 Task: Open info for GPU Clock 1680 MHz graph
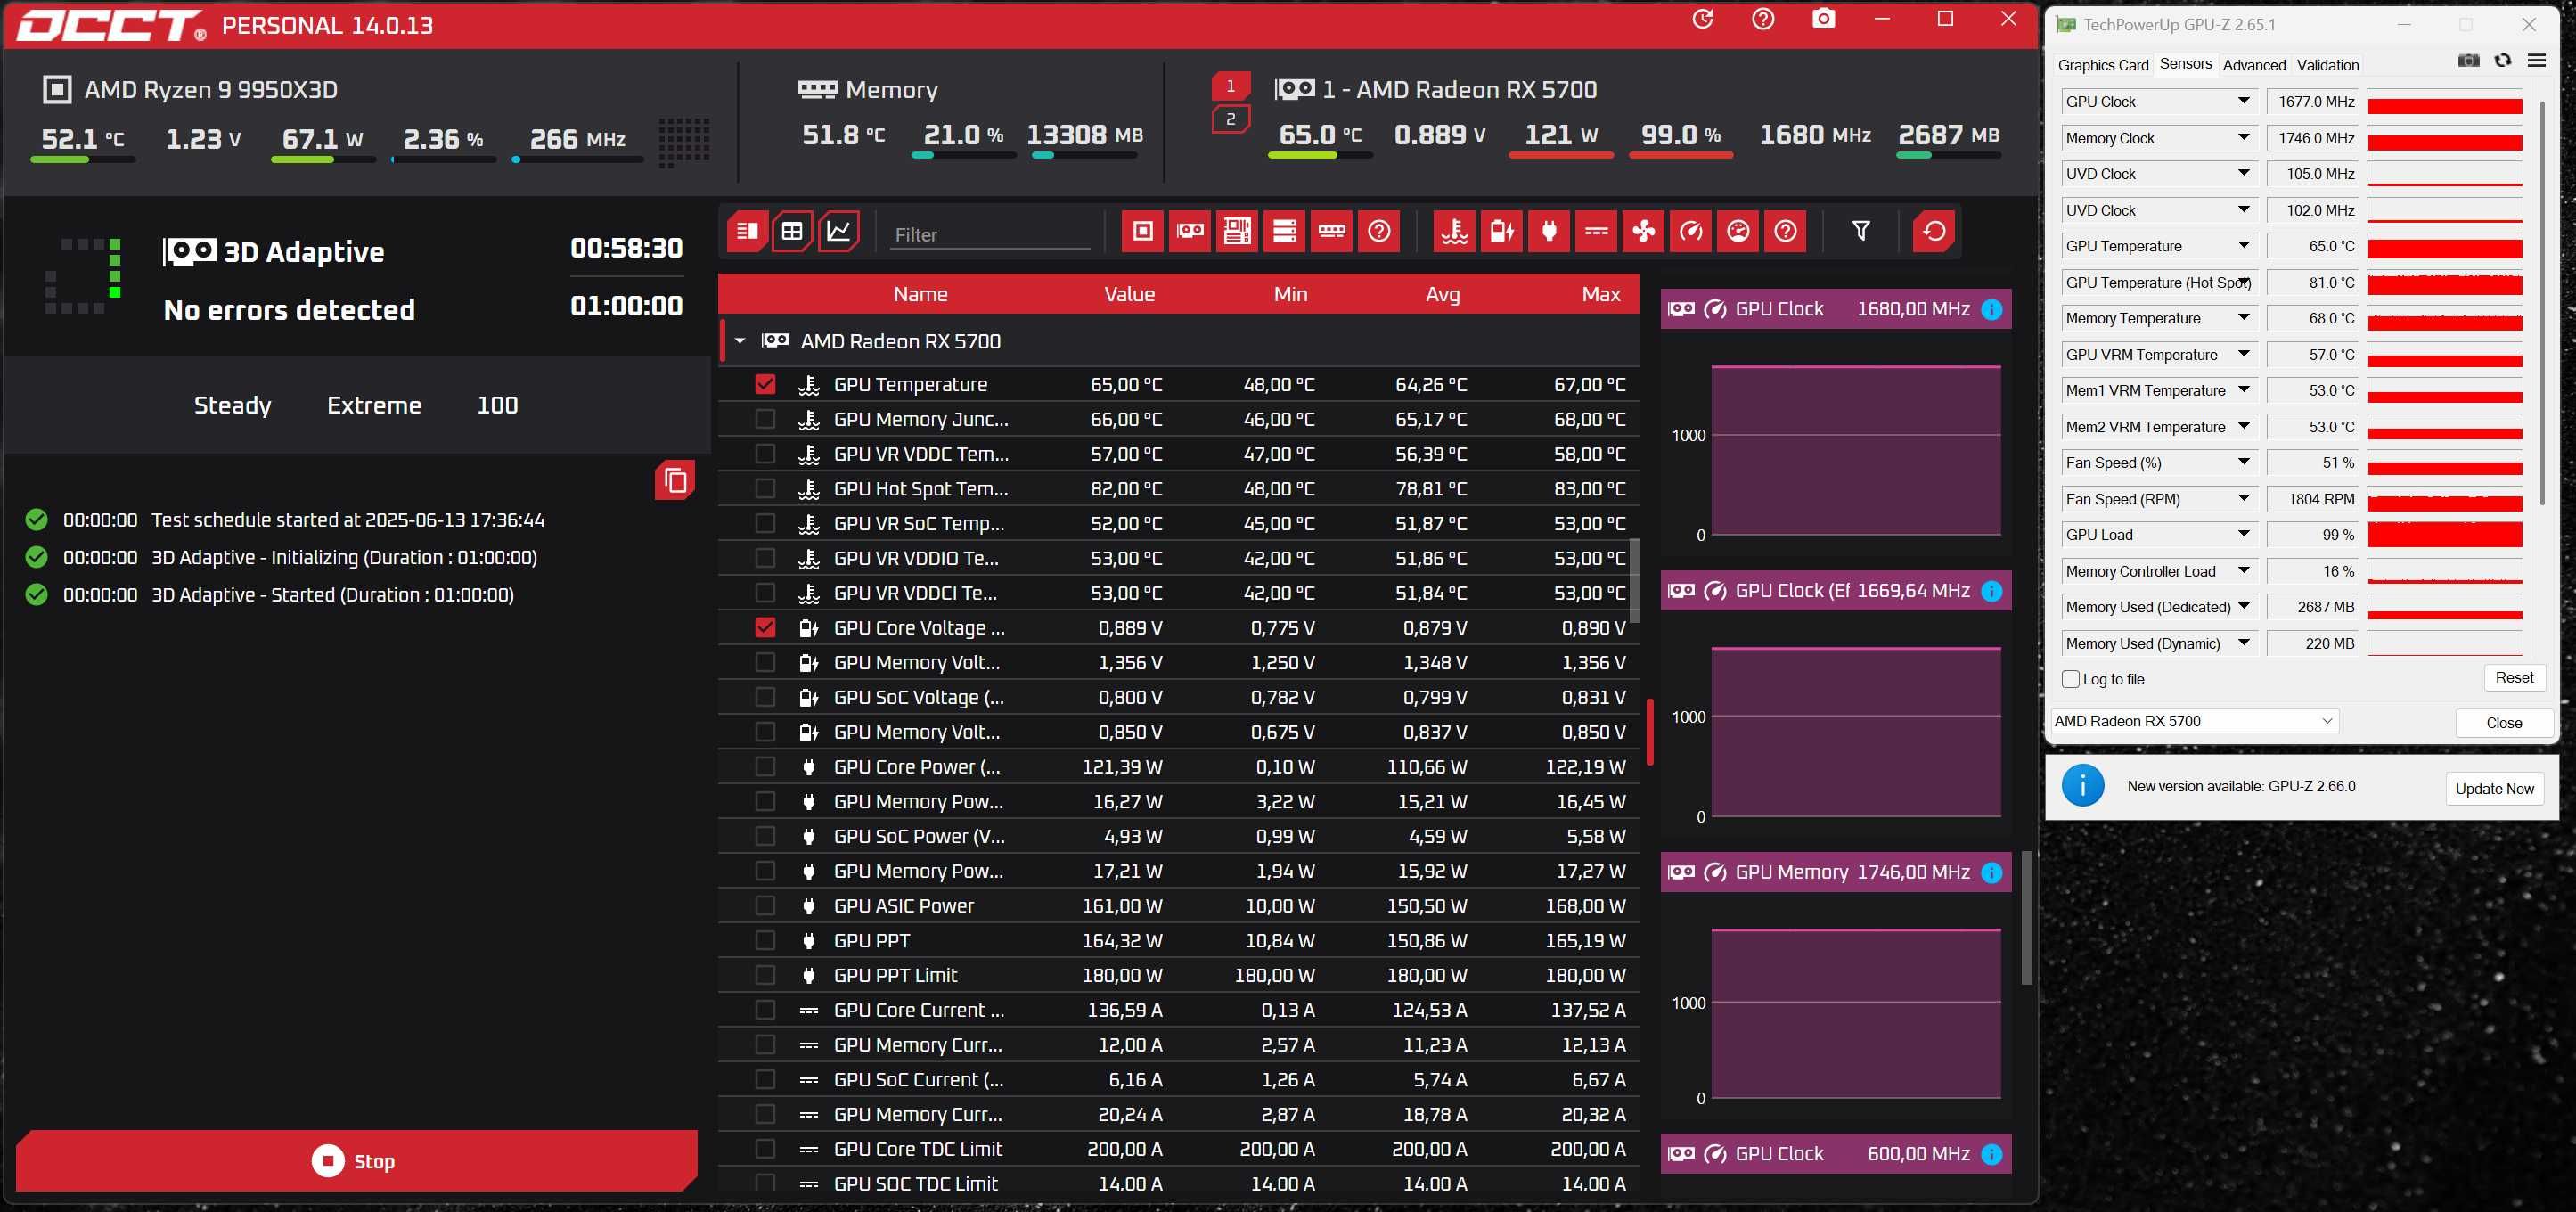click(x=1991, y=309)
